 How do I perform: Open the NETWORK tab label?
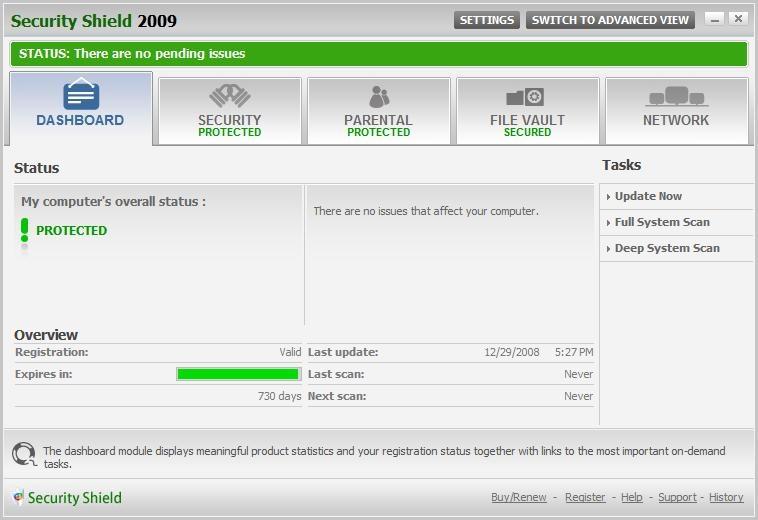(676, 120)
